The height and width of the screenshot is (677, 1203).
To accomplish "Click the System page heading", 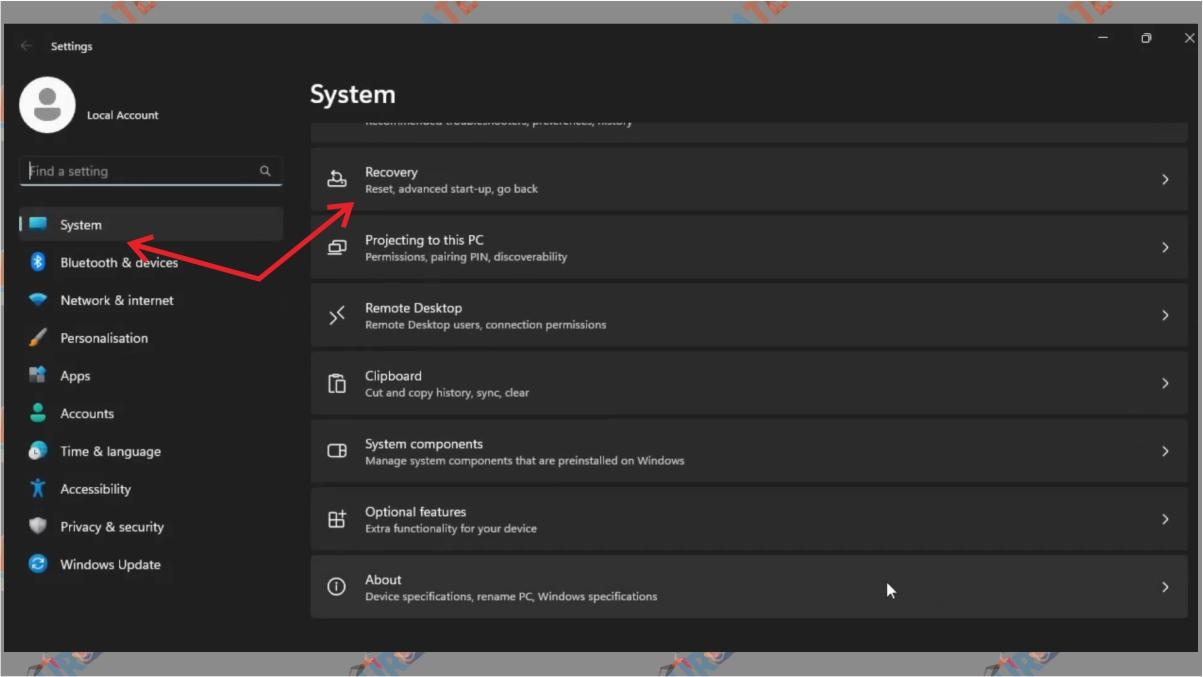I will (x=352, y=95).
